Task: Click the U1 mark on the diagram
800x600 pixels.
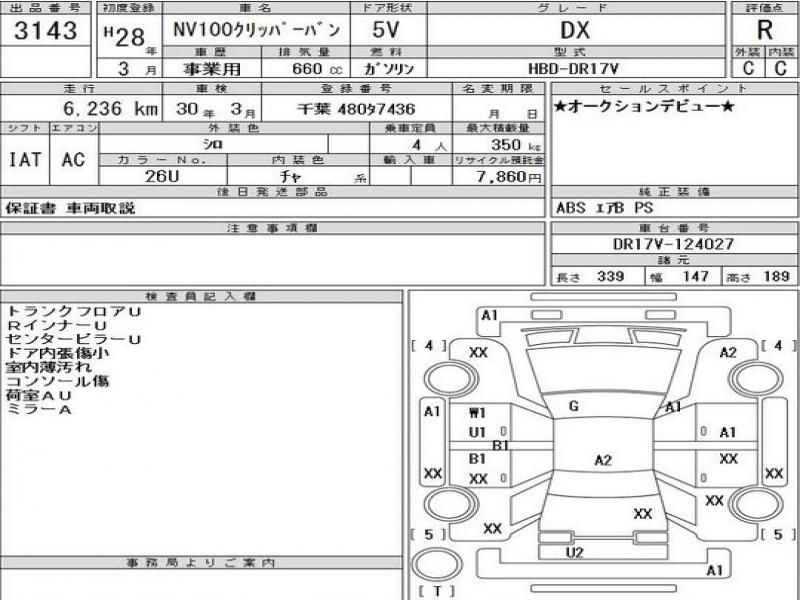Action: pyautogui.click(x=478, y=433)
